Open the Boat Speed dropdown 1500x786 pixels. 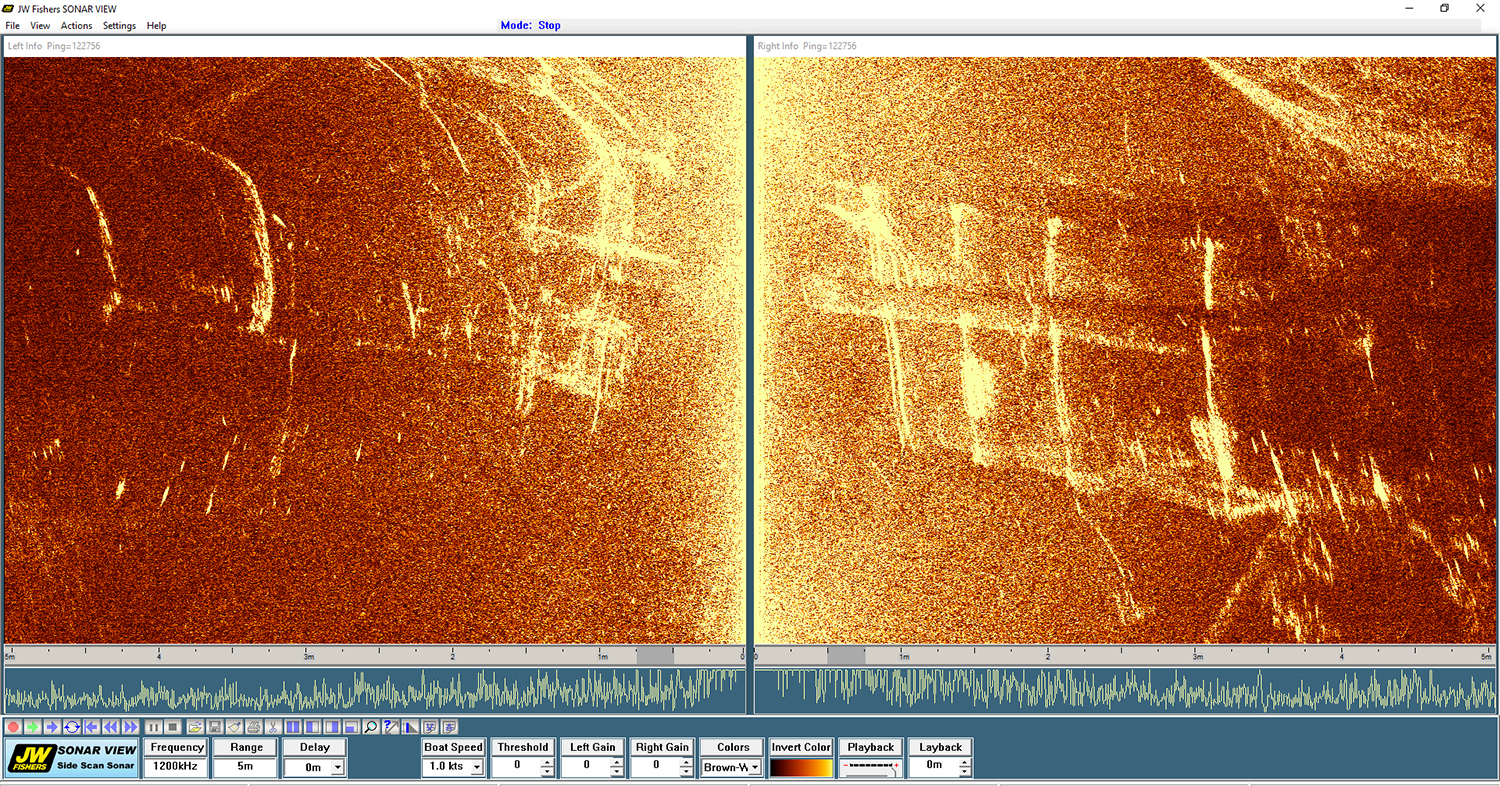tap(476, 767)
